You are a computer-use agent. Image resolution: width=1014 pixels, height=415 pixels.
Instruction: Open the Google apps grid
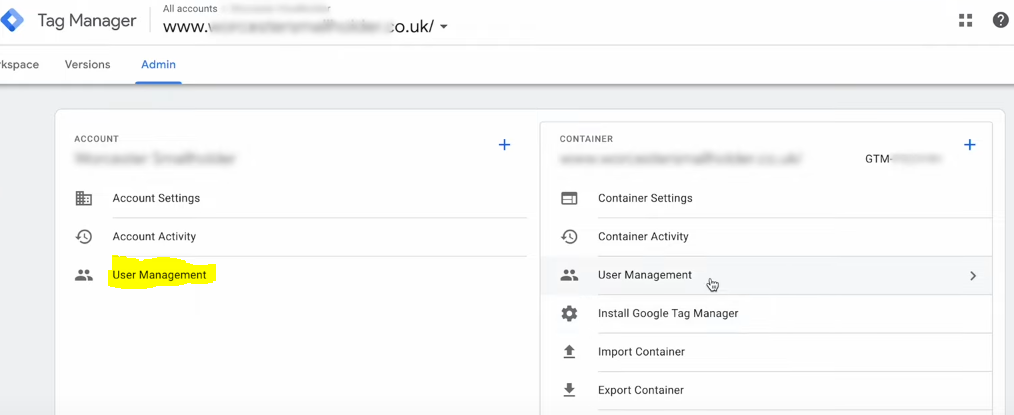coord(965,21)
